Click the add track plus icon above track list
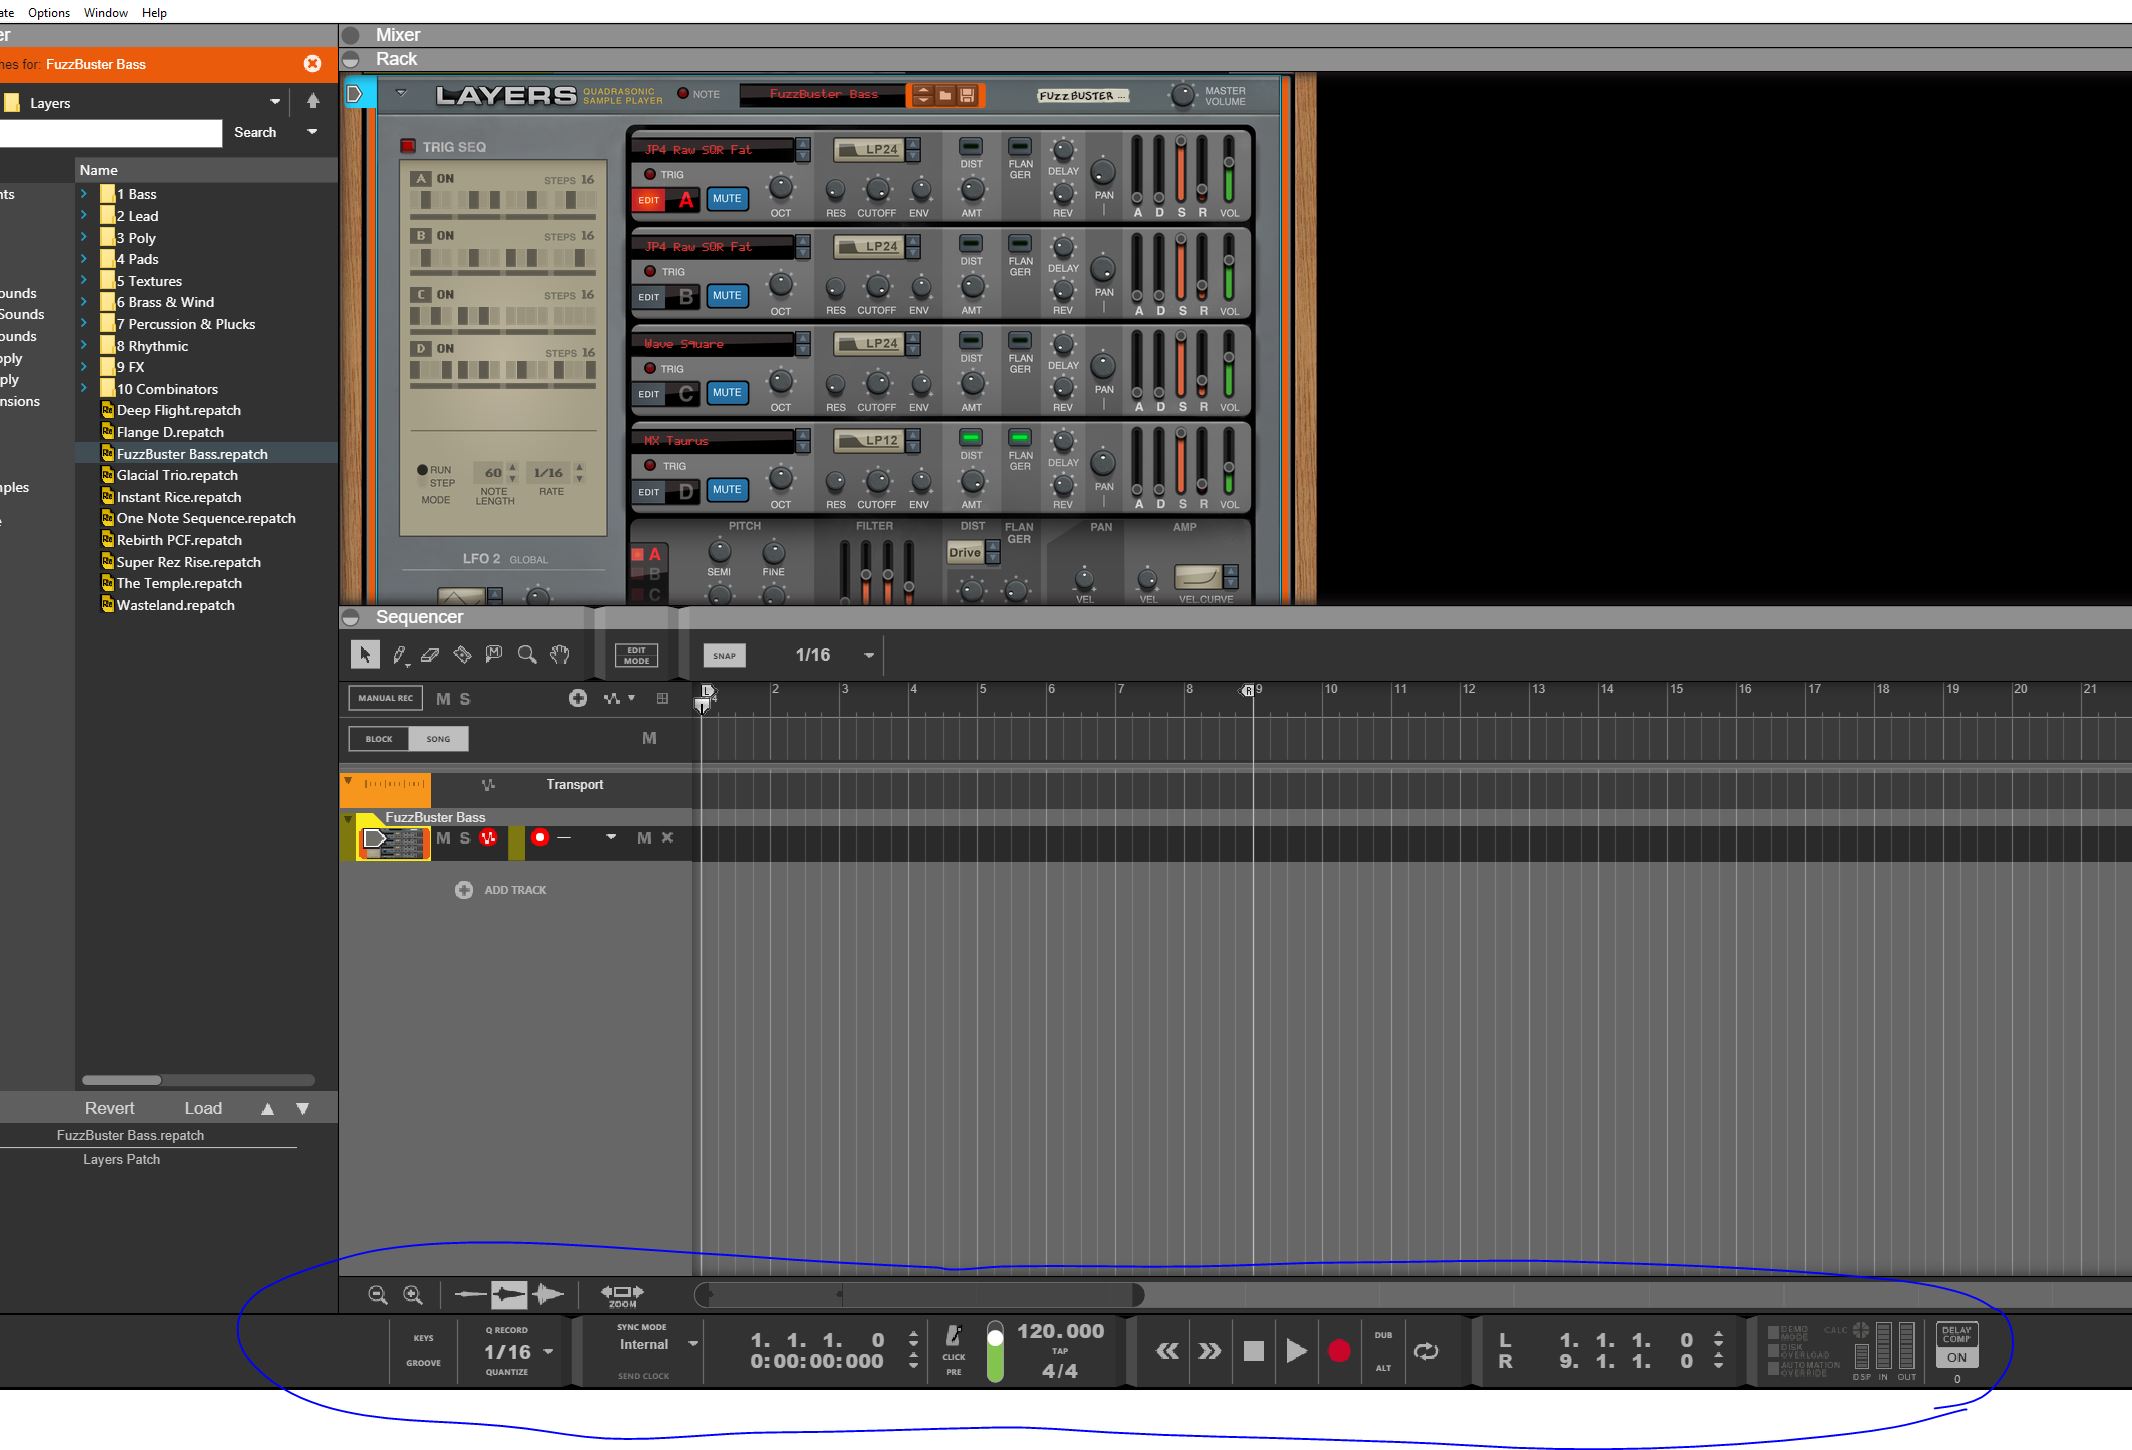The width and height of the screenshot is (2132, 1450). coord(578,698)
